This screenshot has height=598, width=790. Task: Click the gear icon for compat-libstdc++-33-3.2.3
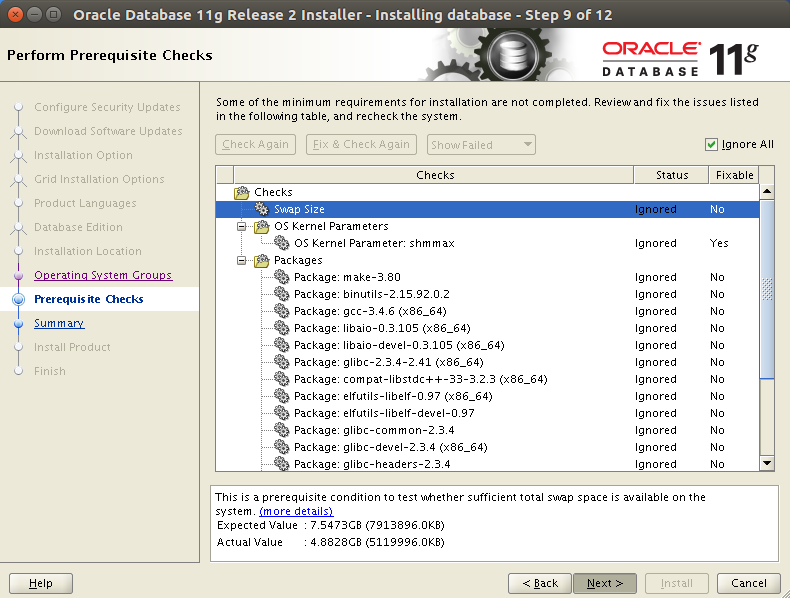point(282,379)
